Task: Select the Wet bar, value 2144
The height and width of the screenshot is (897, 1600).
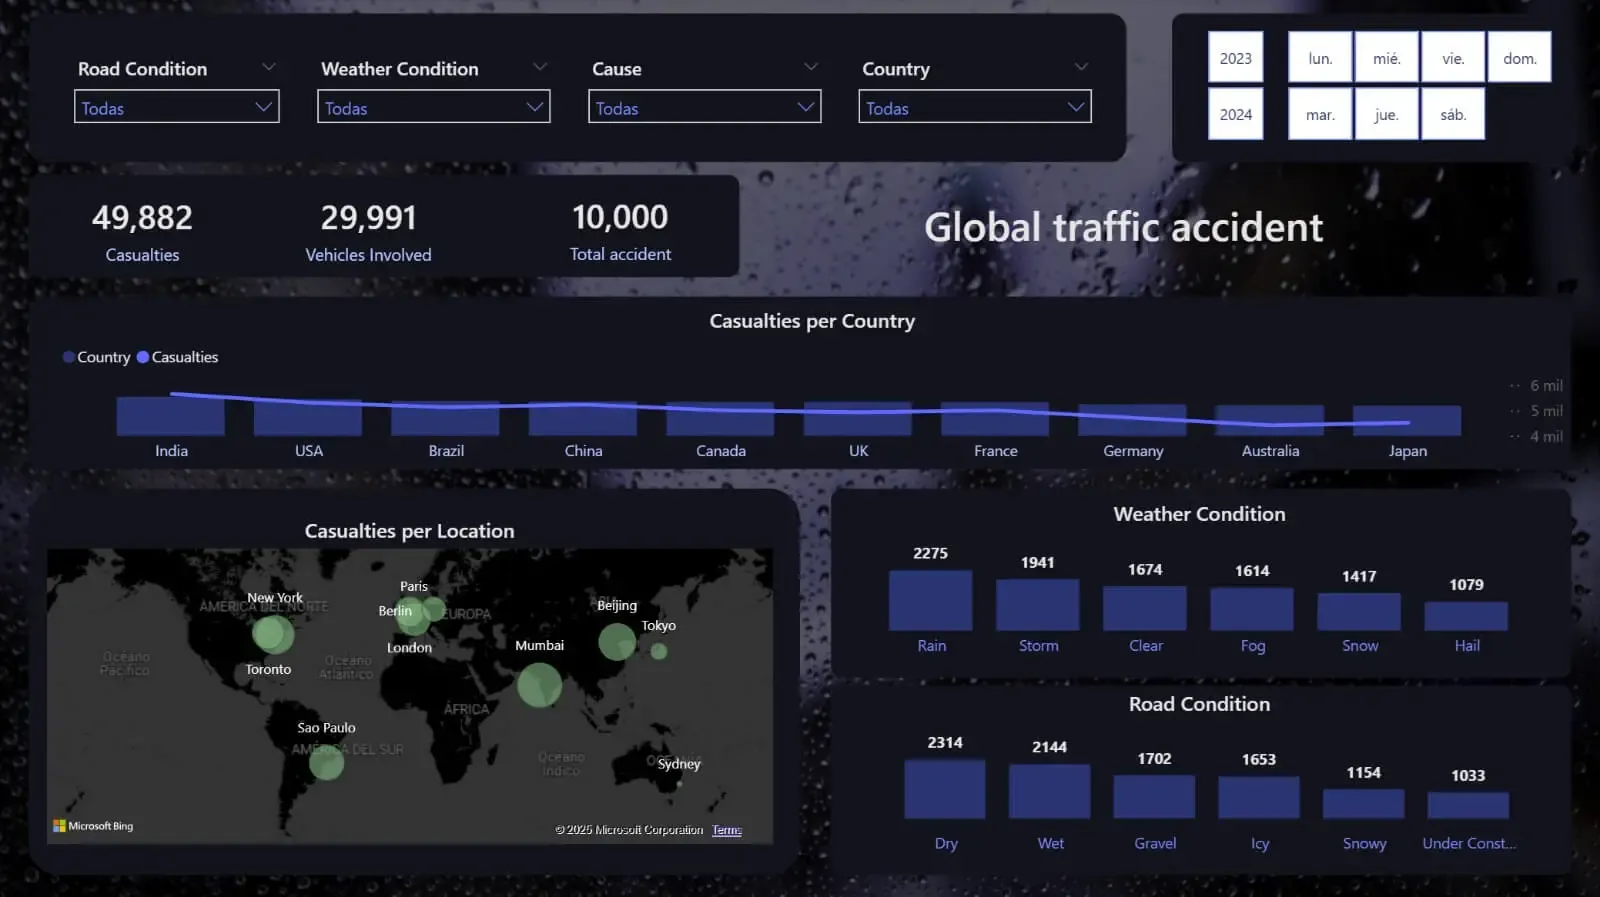Action: (x=1049, y=792)
